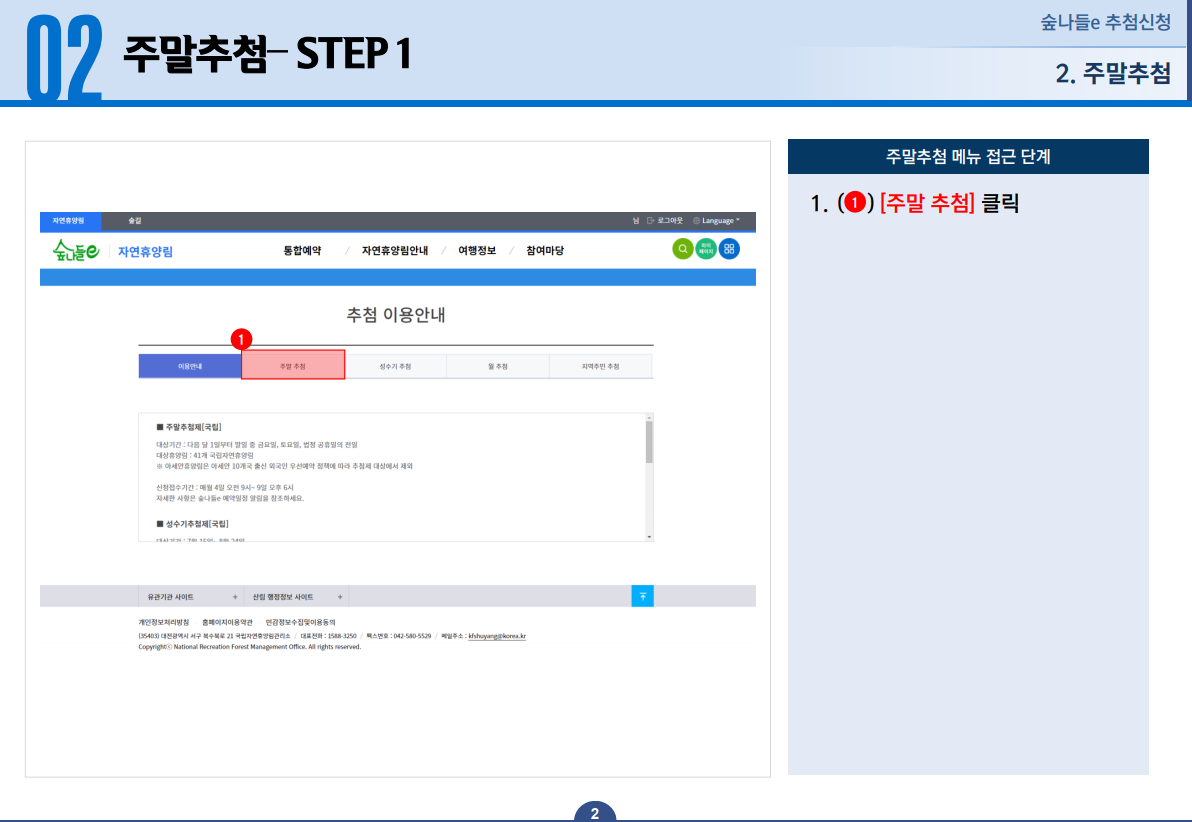Expand 산림 행정정보 사이트 plus menu
The image size is (1192, 822).
(340, 597)
